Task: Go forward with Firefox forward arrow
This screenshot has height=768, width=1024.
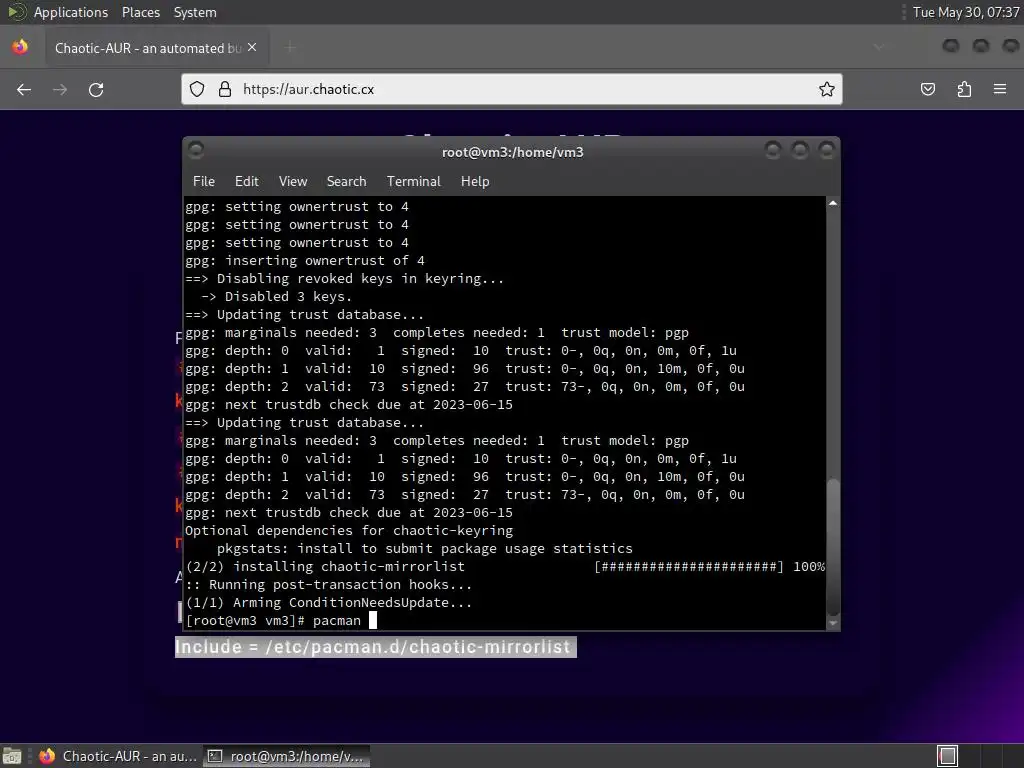Action: [x=60, y=89]
